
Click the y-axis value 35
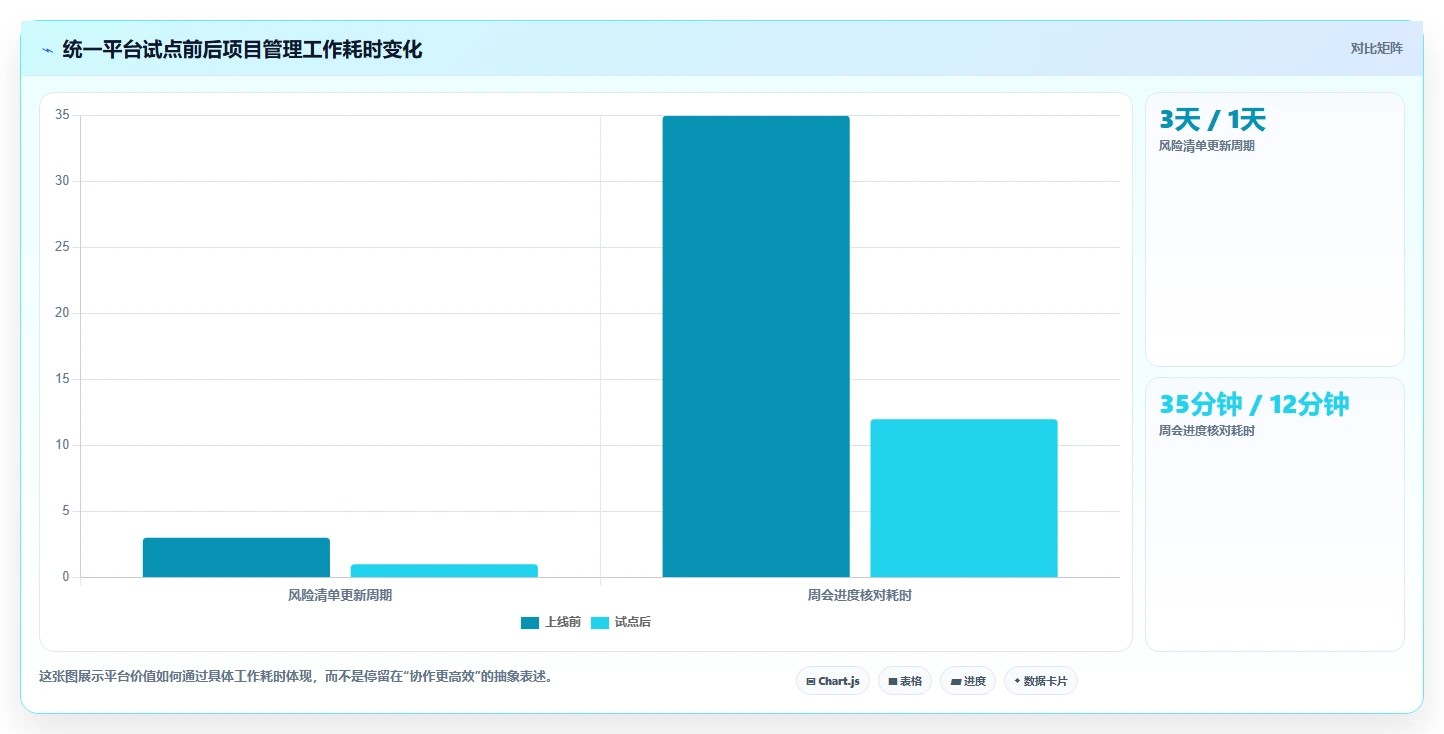tap(62, 115)
